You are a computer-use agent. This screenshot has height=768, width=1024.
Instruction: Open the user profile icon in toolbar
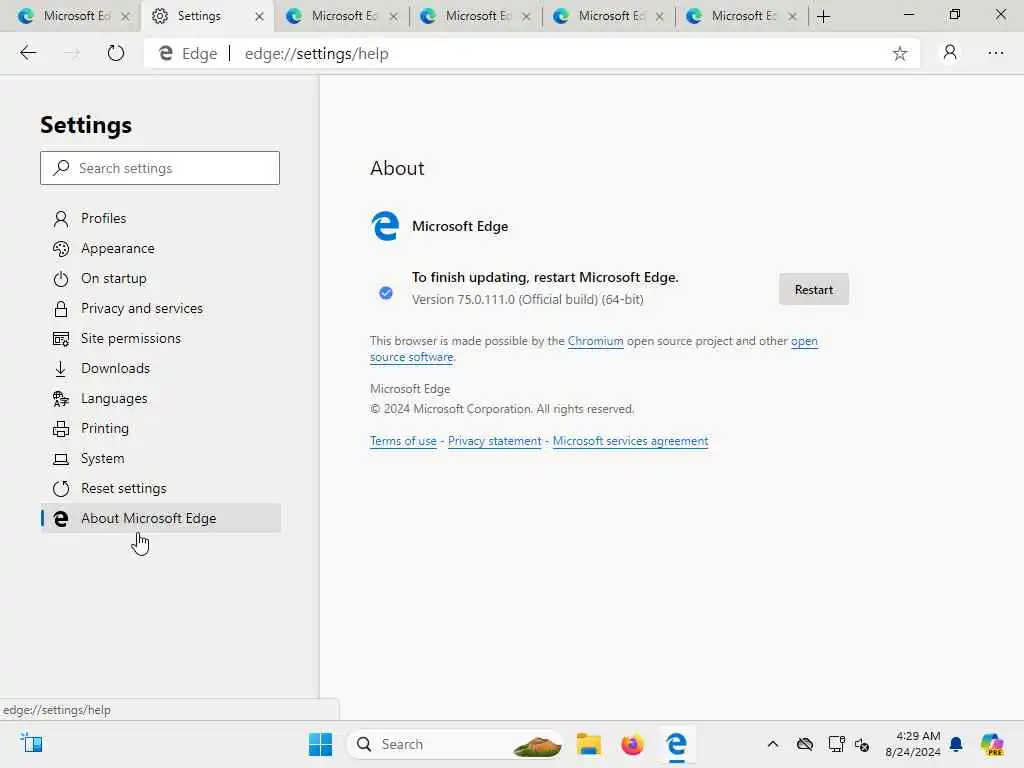point(950,52)
